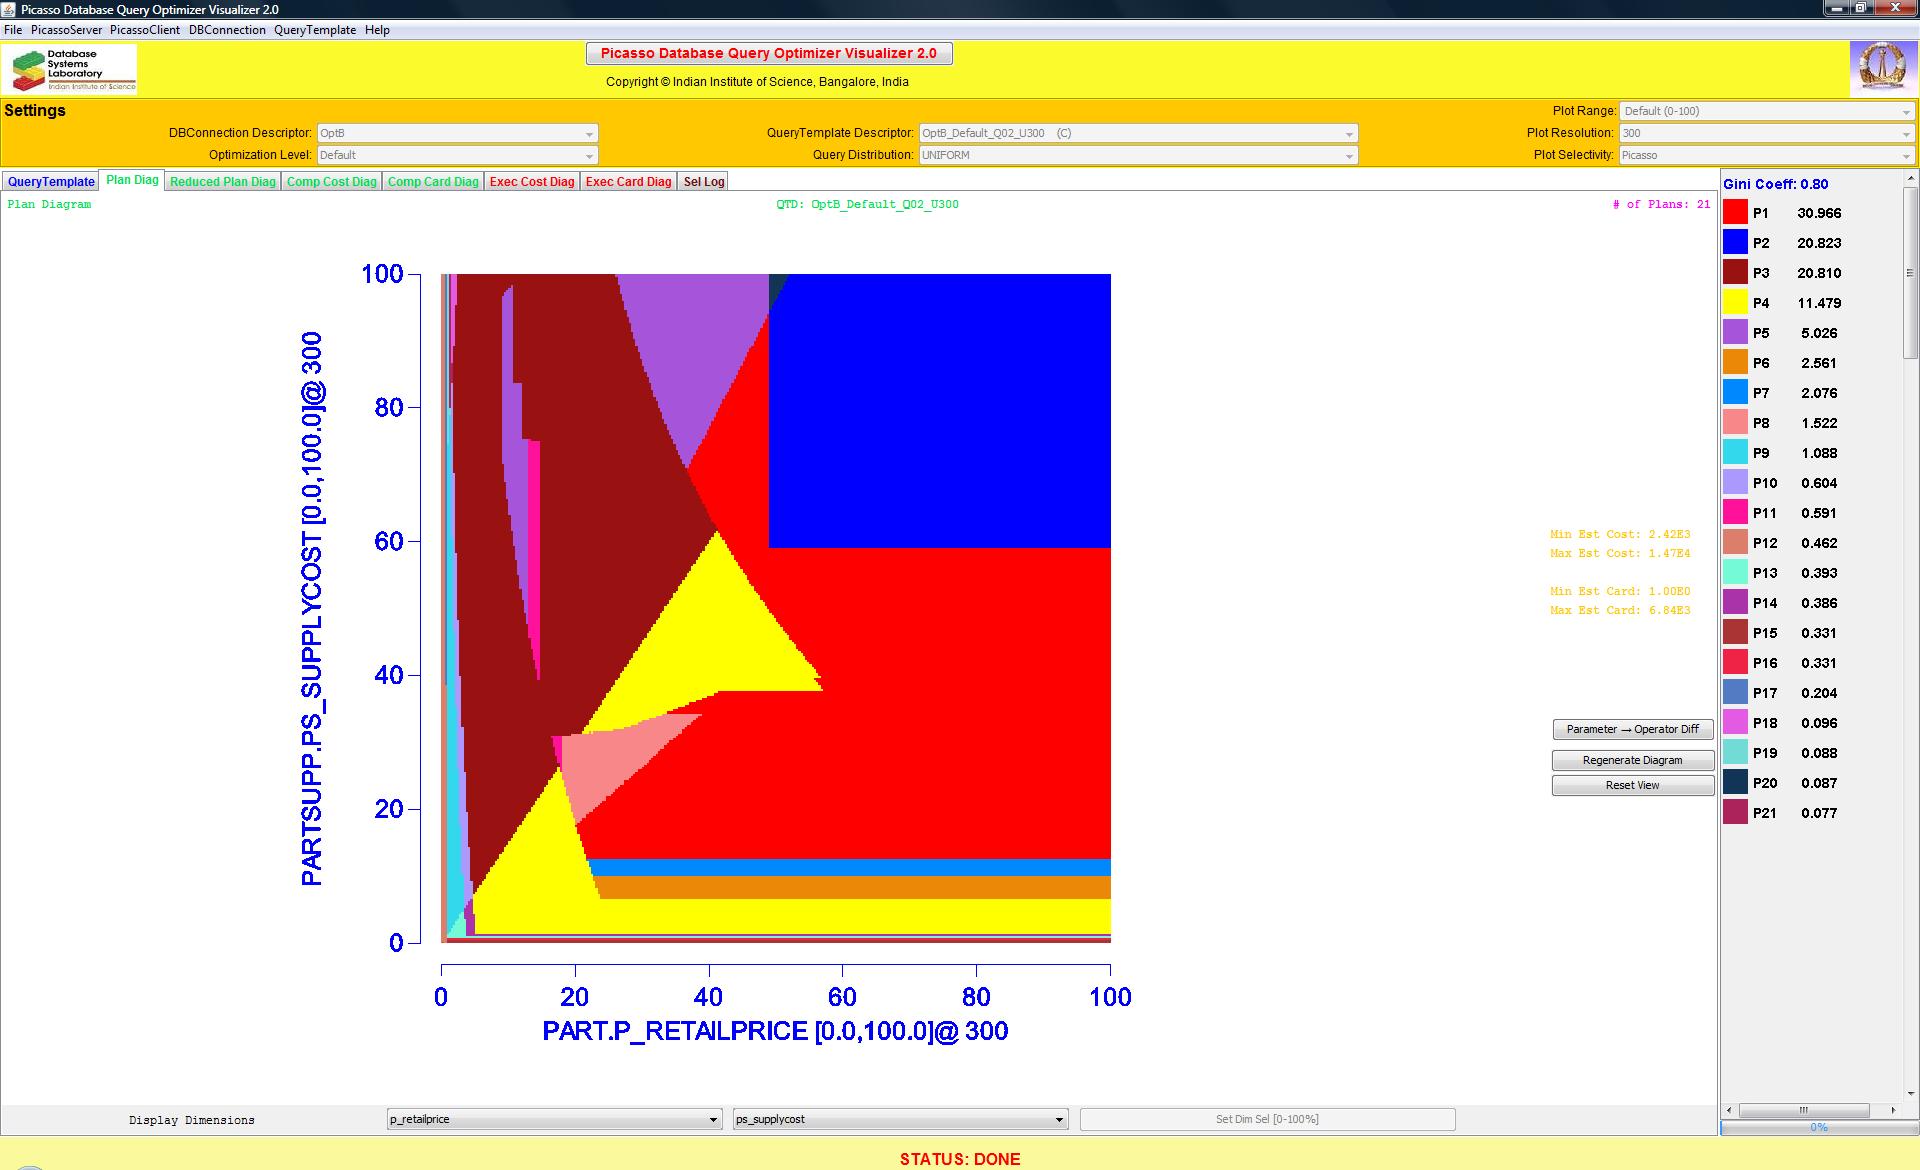Viewport: 1920px width, 1170px height.
Task: Click the dark navy P20 legend swatch
Action: coord(1735,783)
